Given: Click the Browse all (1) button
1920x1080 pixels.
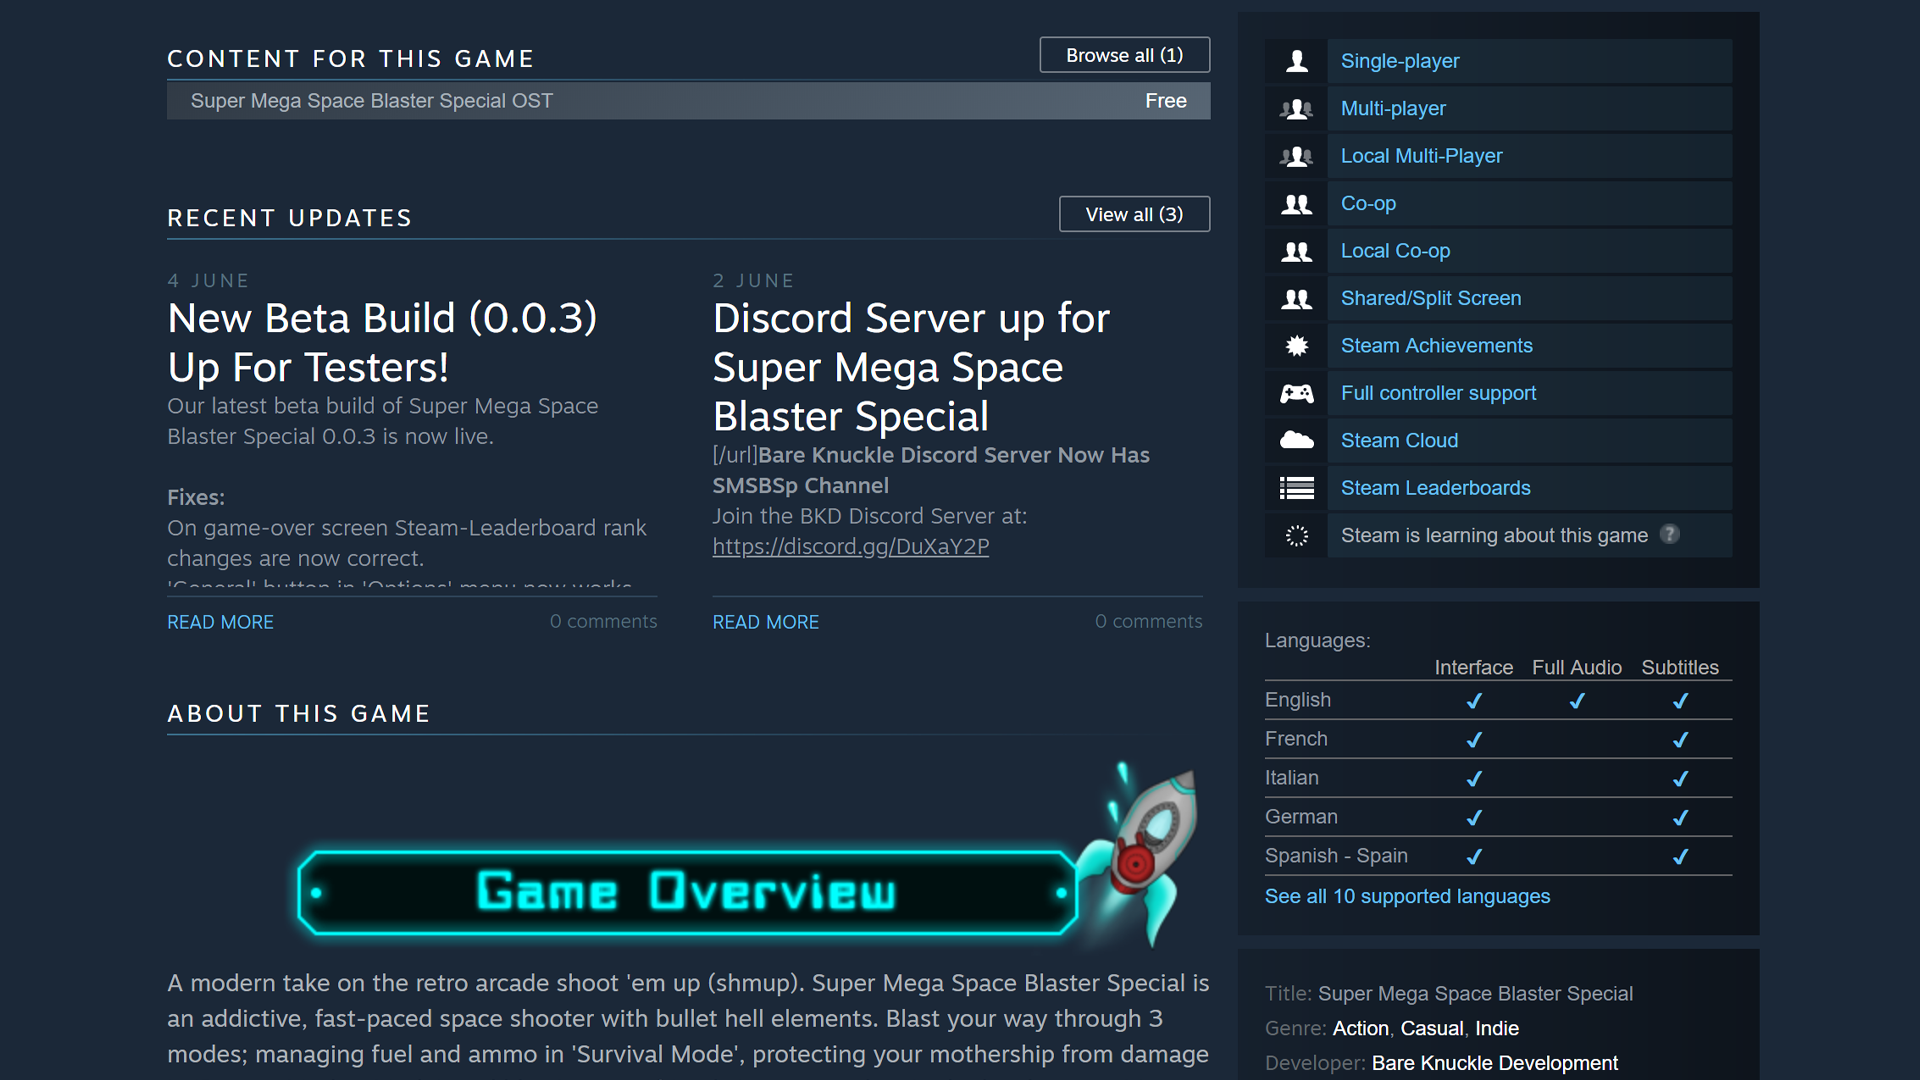Looking at the screenshot, I should tap(1124, 55).
